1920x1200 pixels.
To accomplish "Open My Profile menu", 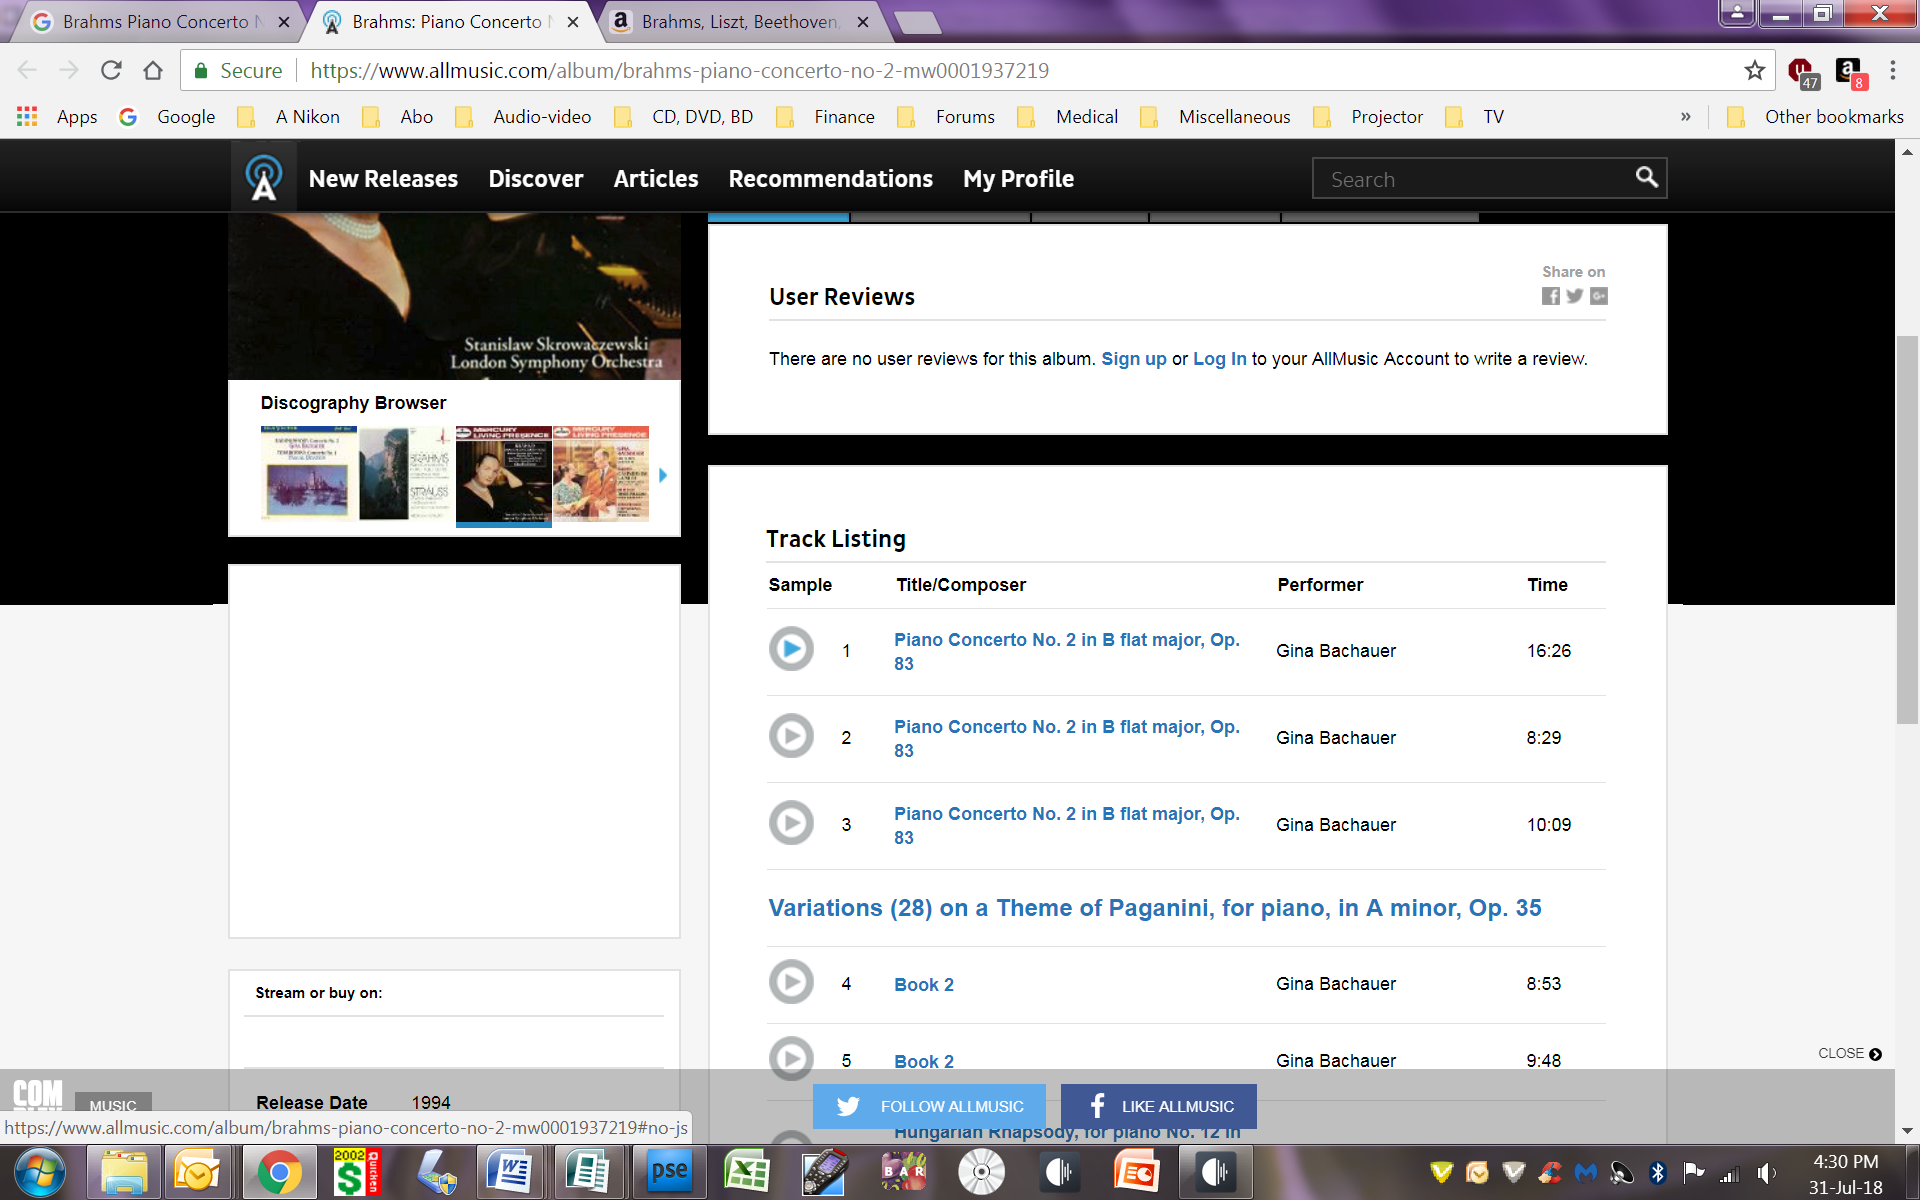I will coord(1018,179).
